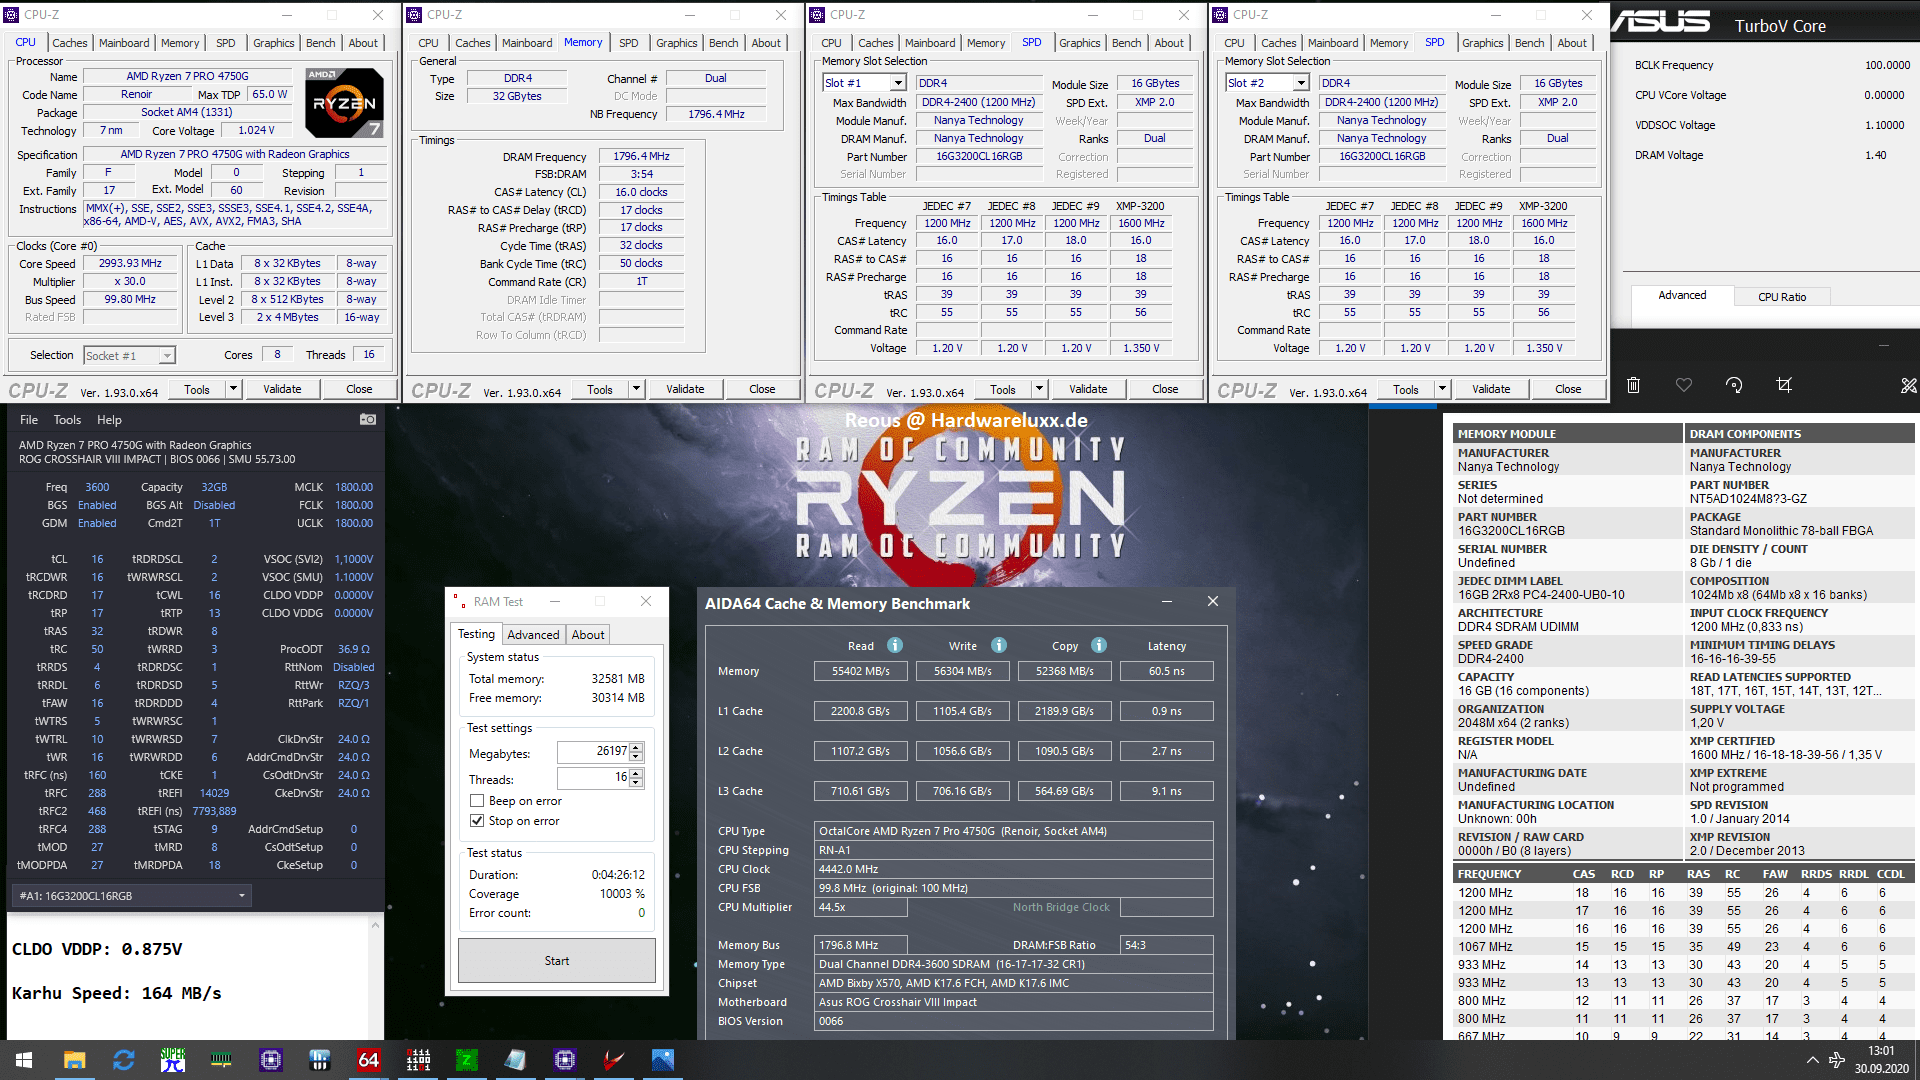Delete the photo with the trash icon
The width and height of the screenshot is (1920, 1080).
1633,385
